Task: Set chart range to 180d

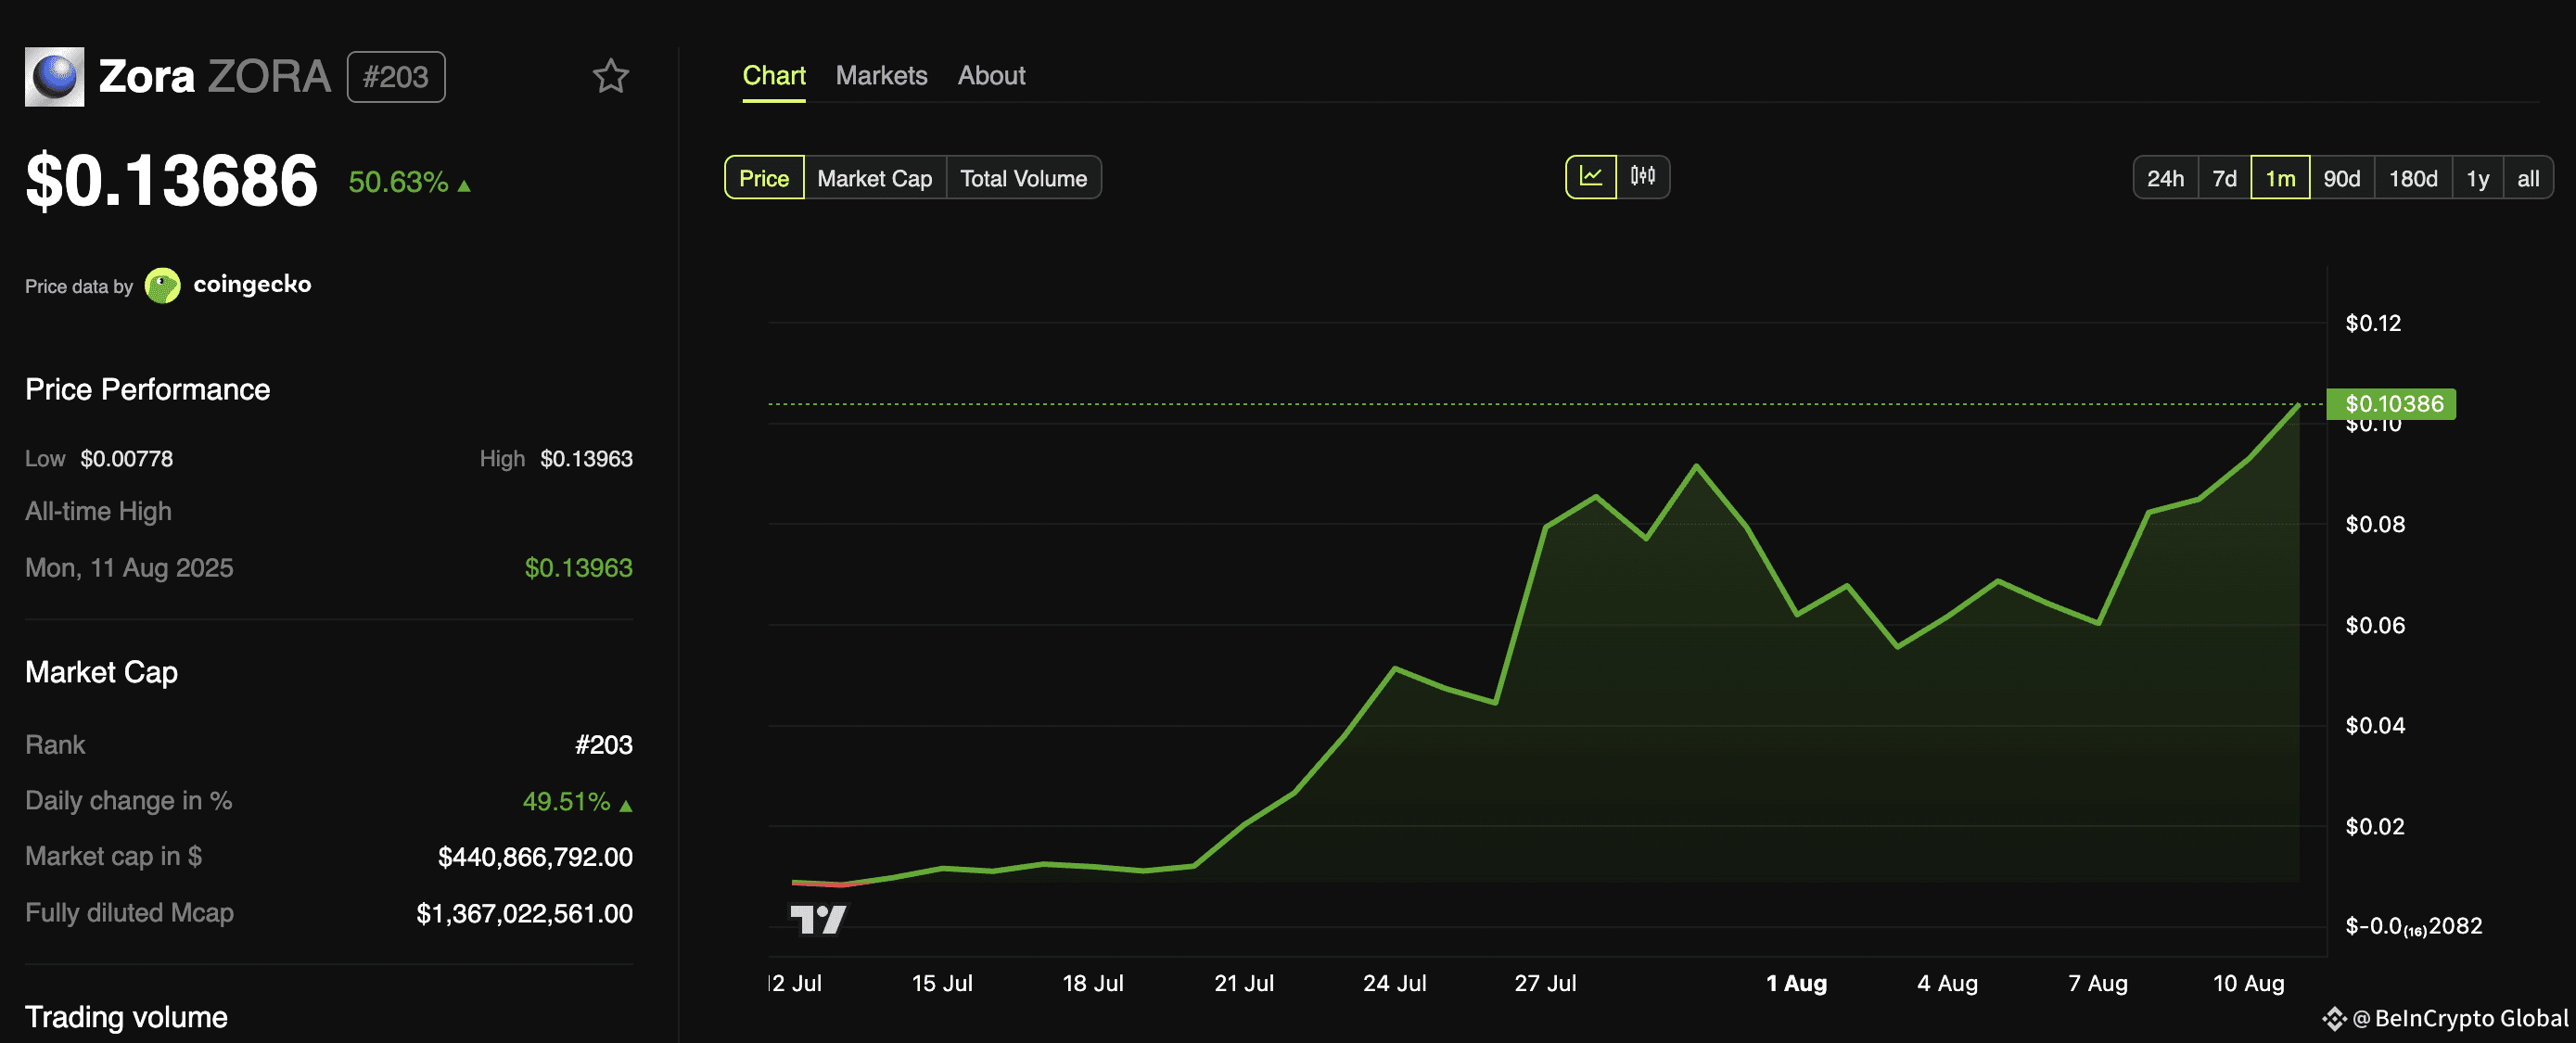Action: (2413, 178)
